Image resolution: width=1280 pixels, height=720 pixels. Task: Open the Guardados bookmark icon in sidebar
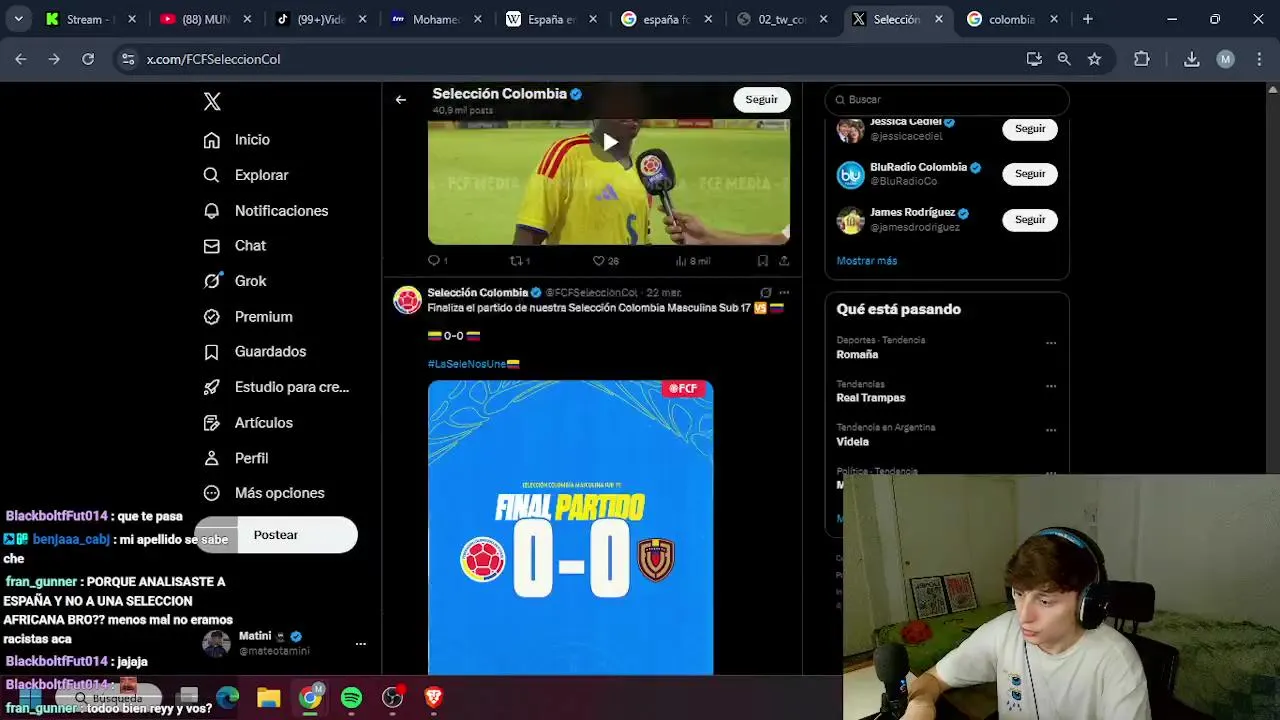tap(212, 352)
